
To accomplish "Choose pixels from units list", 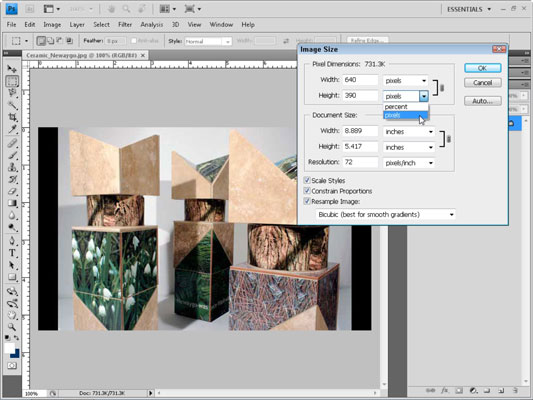I will [406, 115].
